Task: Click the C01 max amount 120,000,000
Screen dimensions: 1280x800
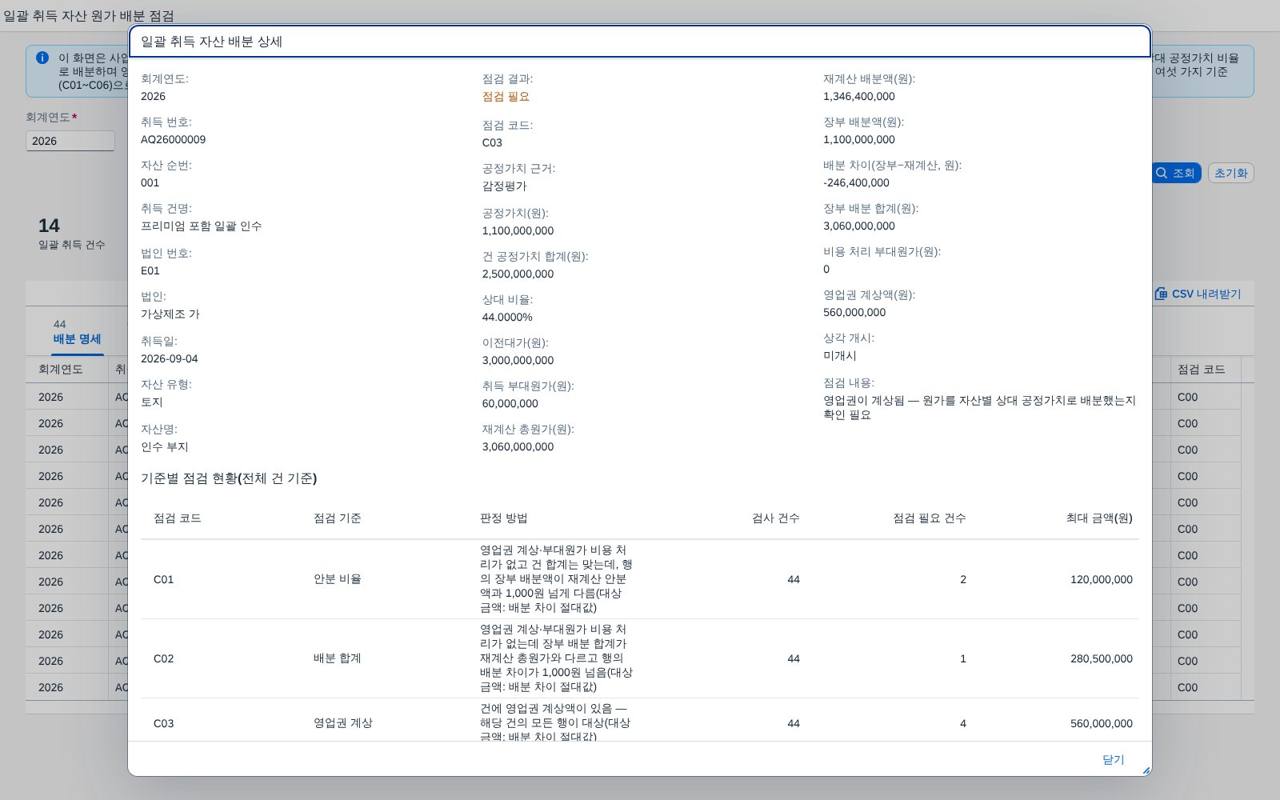Action: coord(1101,579)
